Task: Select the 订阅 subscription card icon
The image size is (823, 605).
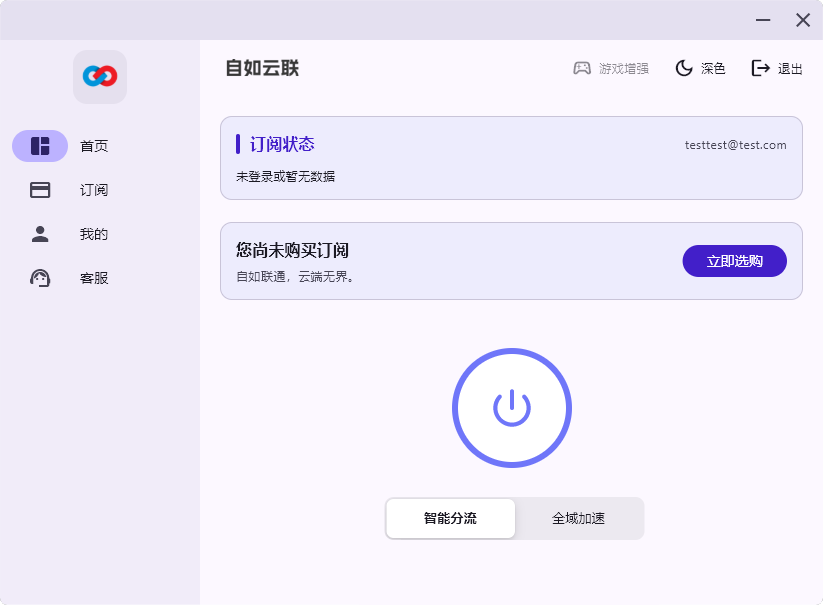Action: 39,190
